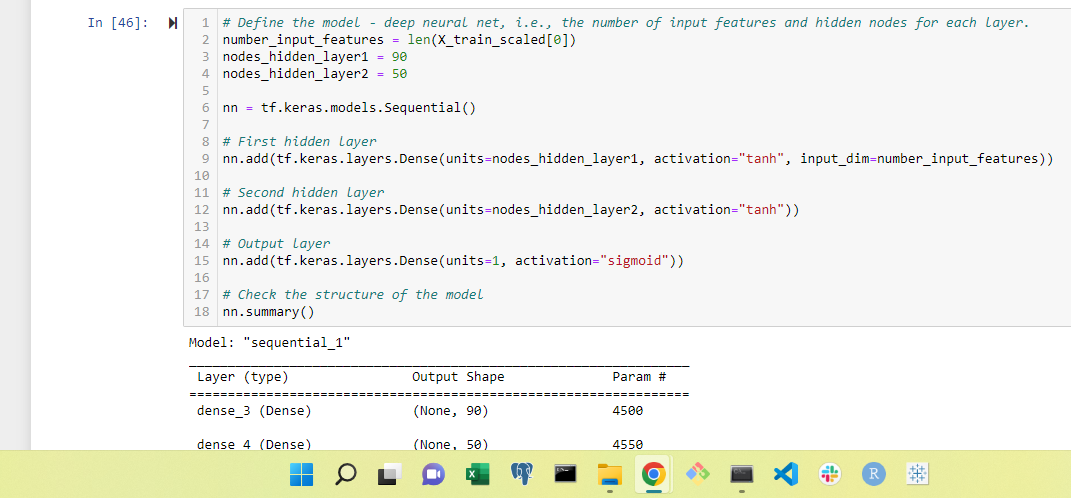
Task: Select the In [46] cell prompt
Action: [117, 23]
